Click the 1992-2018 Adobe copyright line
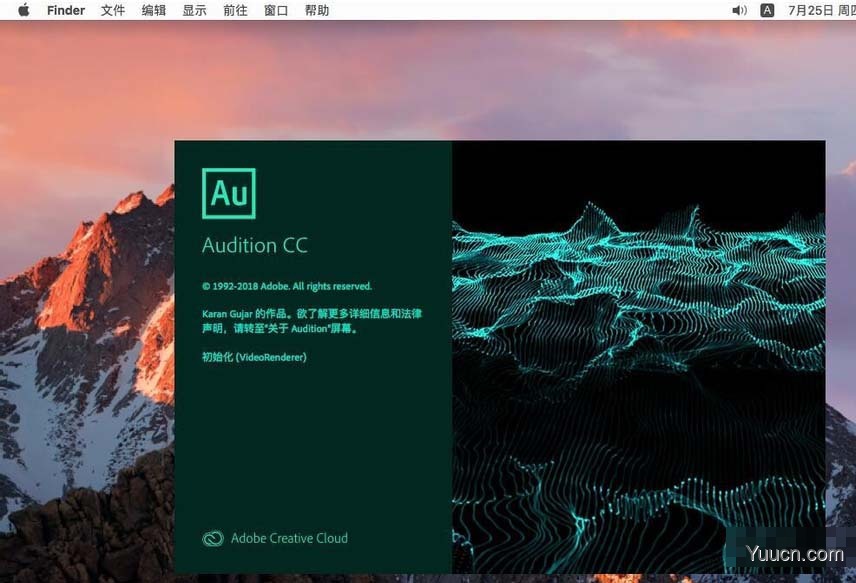This screenshot has height=583, width=856. click(x=286, y=286)
